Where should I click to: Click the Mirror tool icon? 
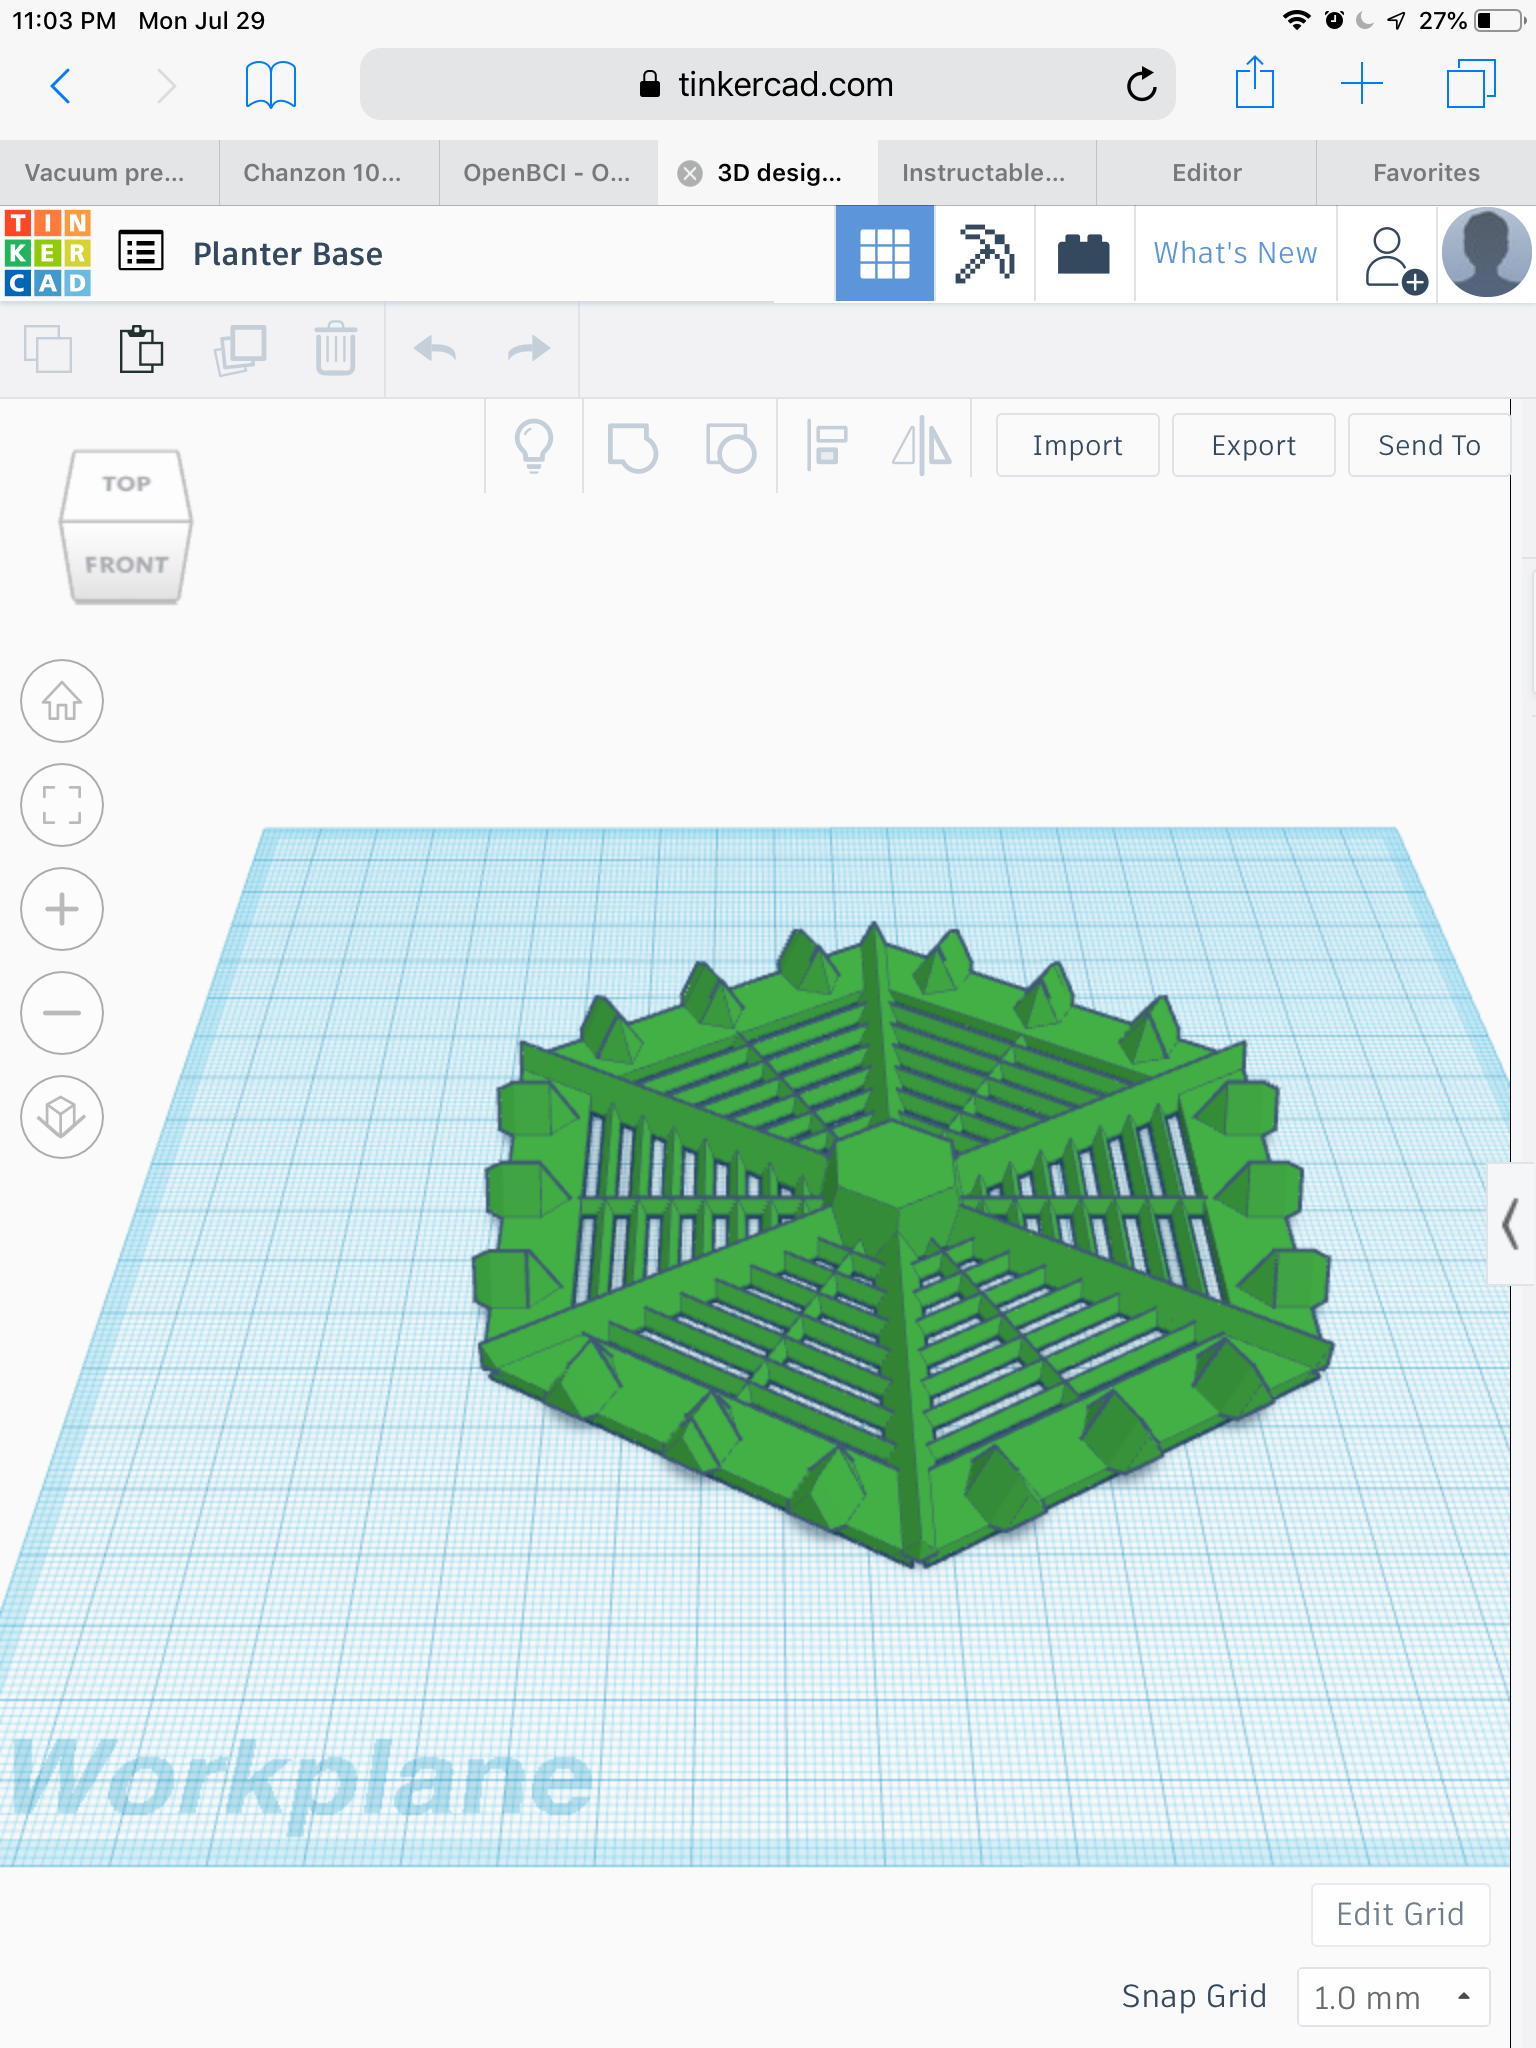(921, 446)
